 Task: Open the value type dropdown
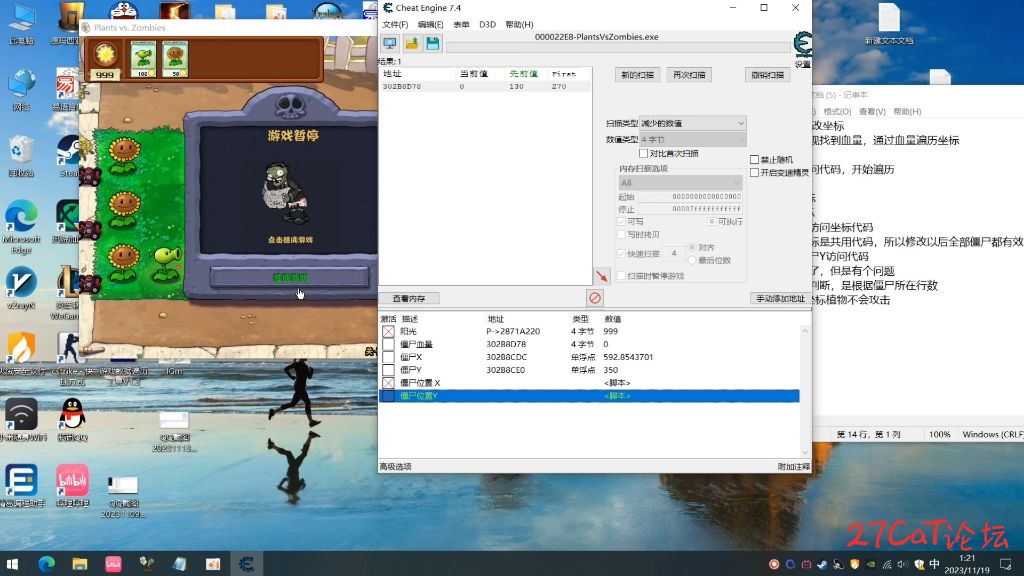692,139
